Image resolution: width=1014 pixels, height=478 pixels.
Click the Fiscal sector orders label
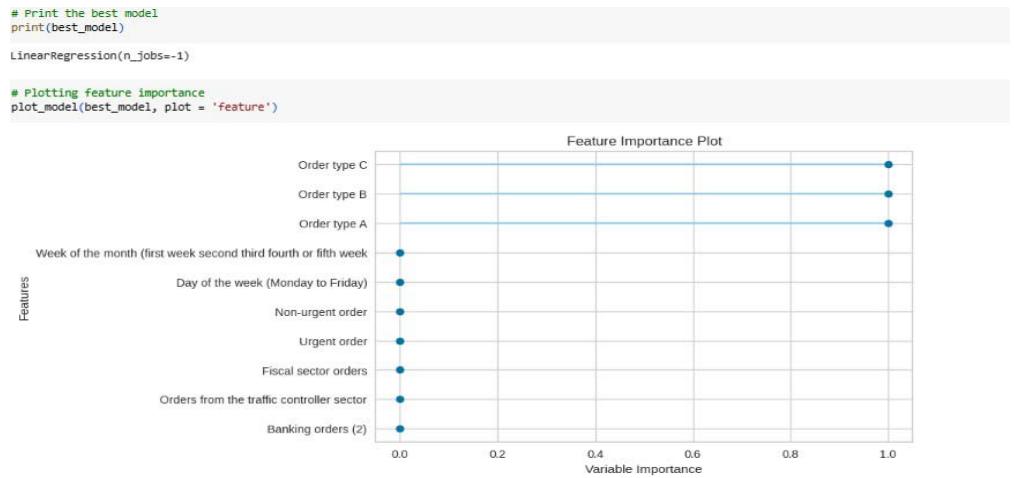point(314,371)
